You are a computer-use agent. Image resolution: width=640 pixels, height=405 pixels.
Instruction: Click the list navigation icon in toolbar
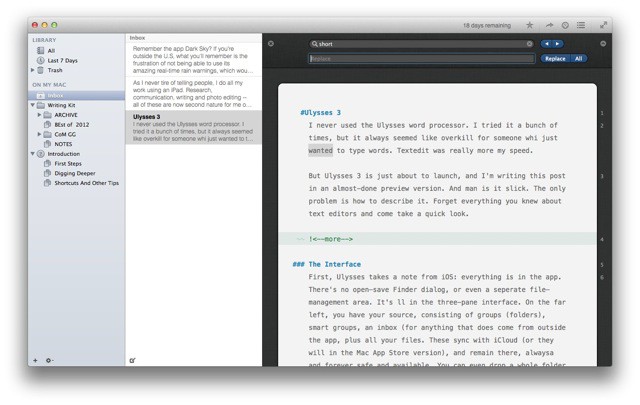581,24
